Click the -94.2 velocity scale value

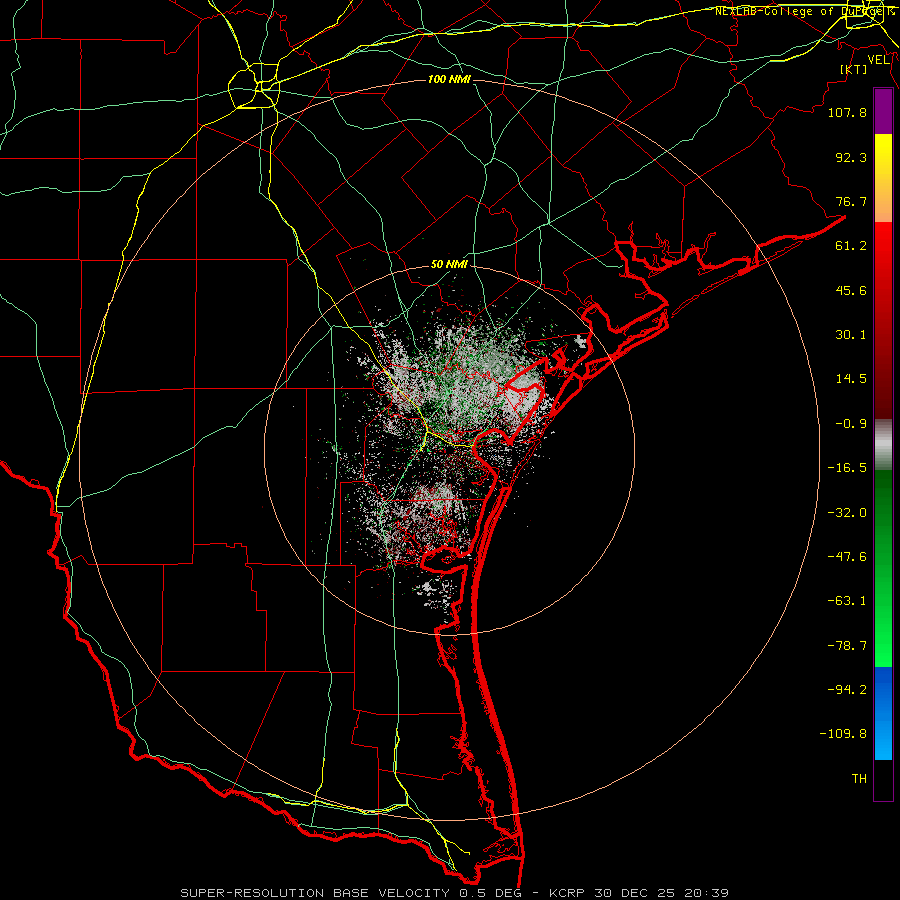pos(847,689)
